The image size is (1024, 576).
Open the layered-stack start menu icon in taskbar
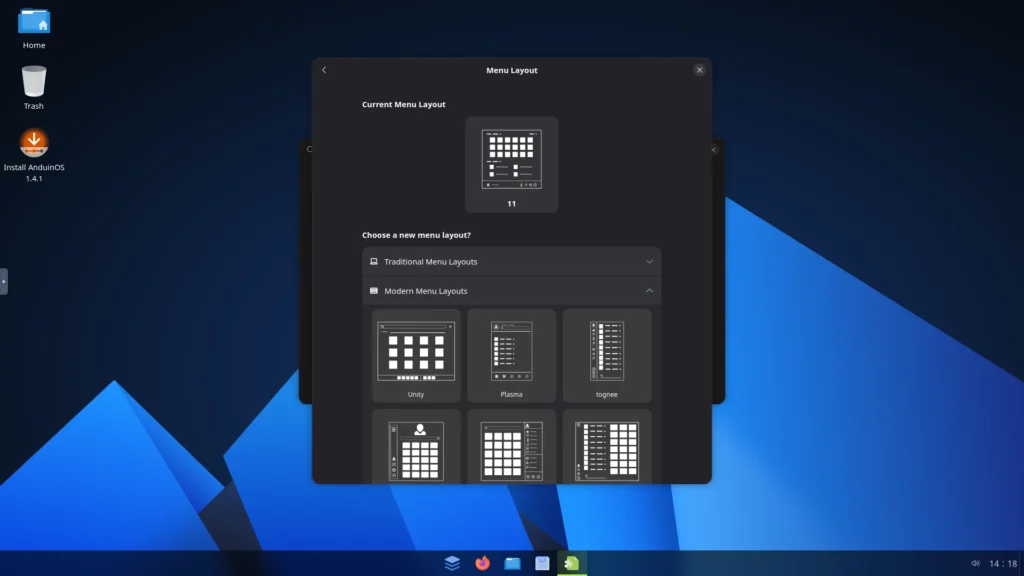click(452, 563)
